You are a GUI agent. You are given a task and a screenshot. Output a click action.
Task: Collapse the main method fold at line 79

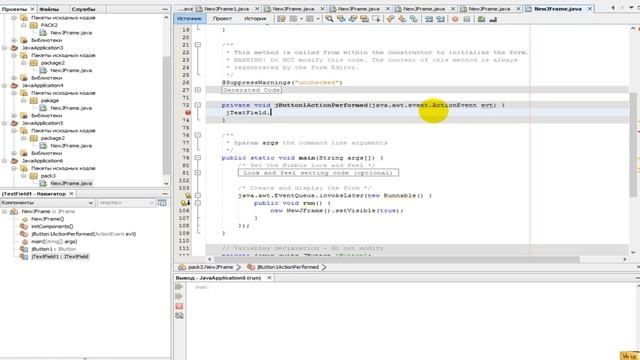pos(198,158)
